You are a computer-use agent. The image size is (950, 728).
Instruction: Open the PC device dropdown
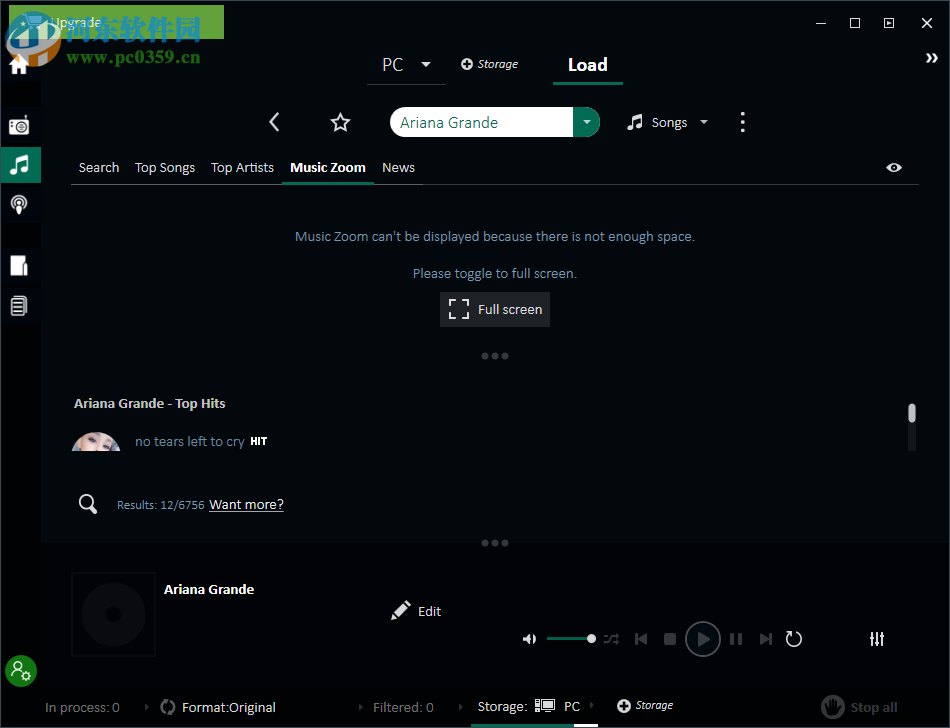tap(406, 64)
